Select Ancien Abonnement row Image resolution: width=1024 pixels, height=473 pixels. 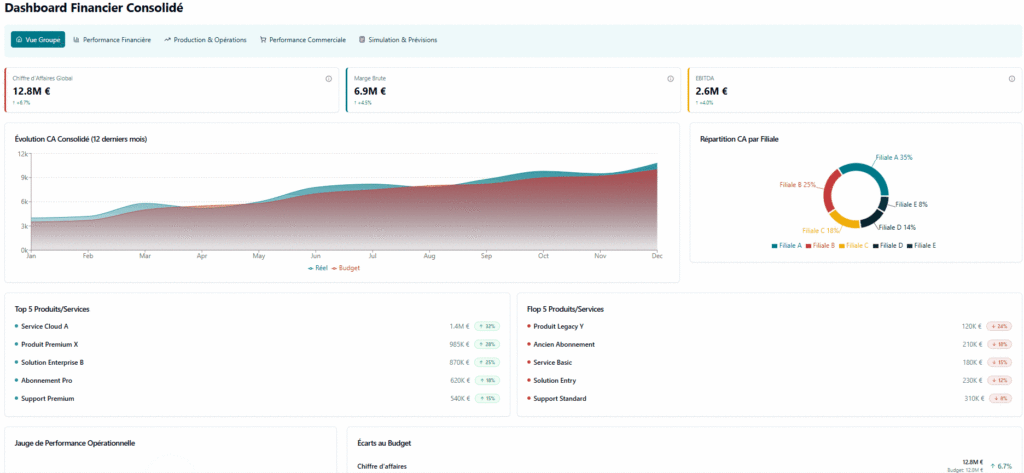point(769,344)
